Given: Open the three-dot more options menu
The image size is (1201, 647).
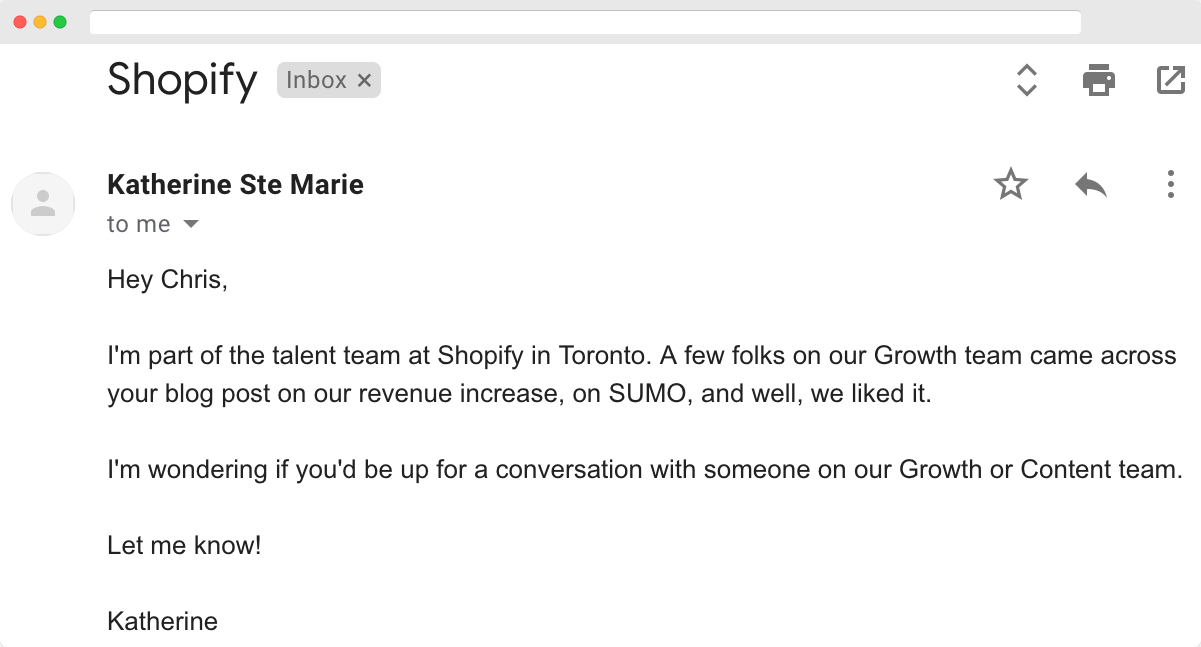Looking at the screenshot, I should pyautogui.click(x=1170, y=184).
